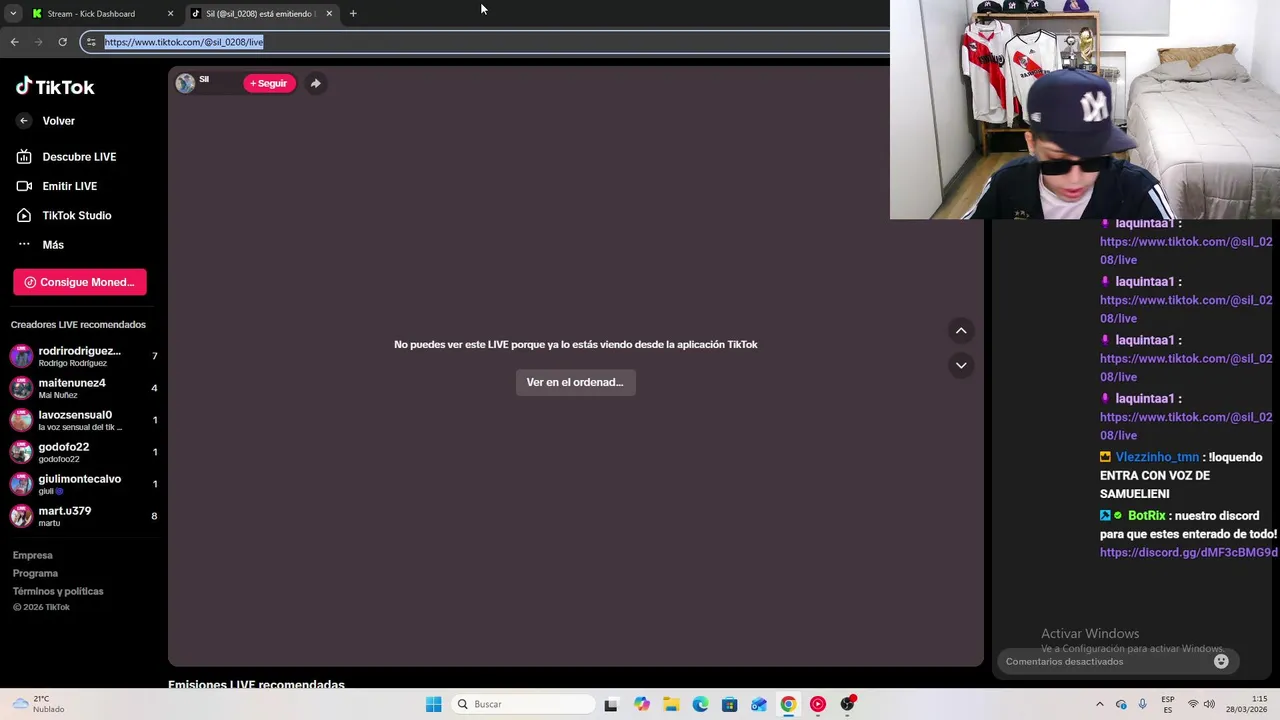The width and height of the screenshot is (1280, 720).
Task: Click the Wi-Fi network tray icon
Action: coord(1193,704)
